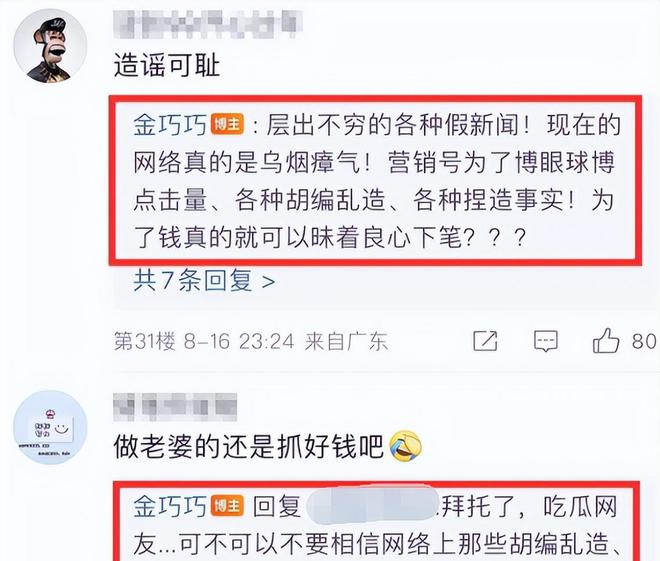
Task: Tap the 造谣可耻 comment text
Action: 167,66
